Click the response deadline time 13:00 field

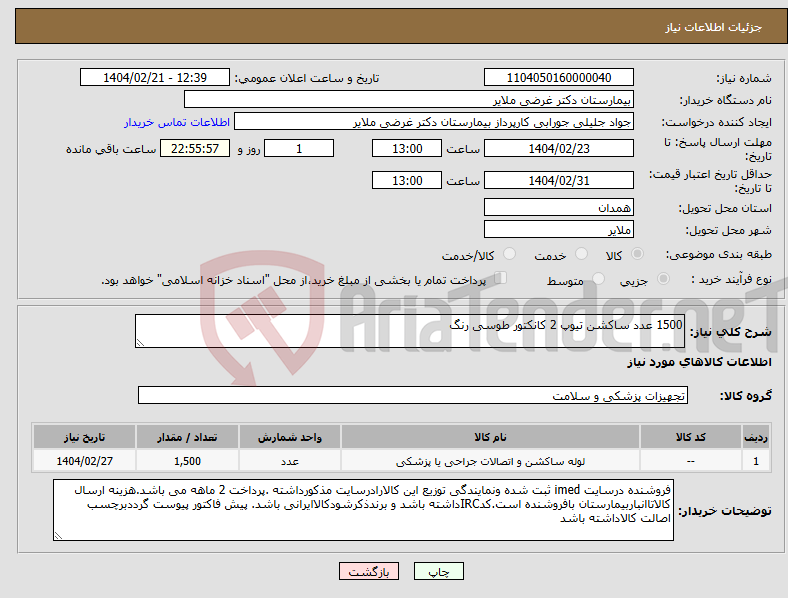(407, 148)
